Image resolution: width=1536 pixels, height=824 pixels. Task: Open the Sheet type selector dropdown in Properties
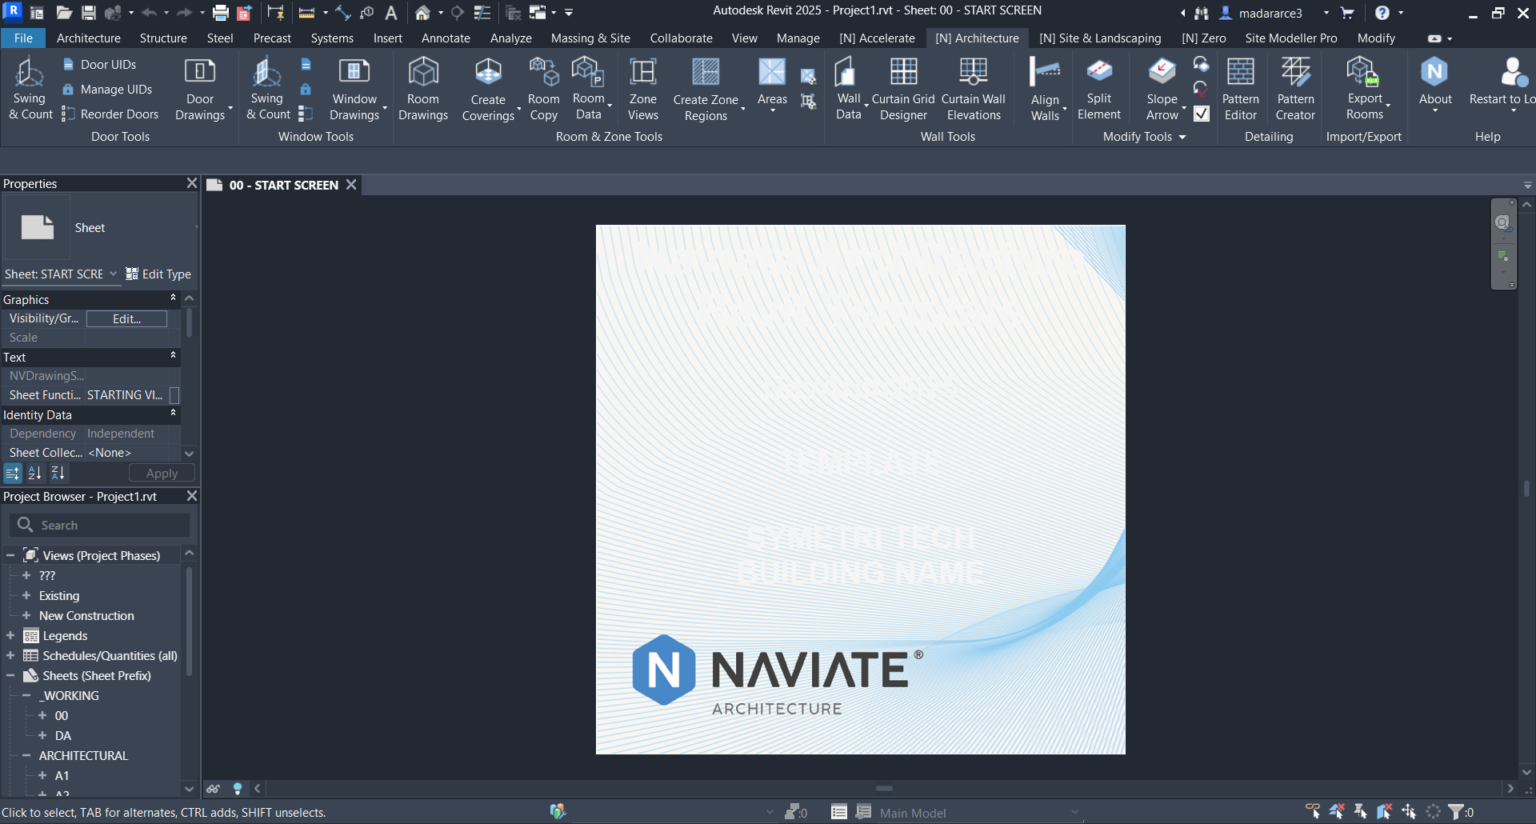tap(112, 274)
